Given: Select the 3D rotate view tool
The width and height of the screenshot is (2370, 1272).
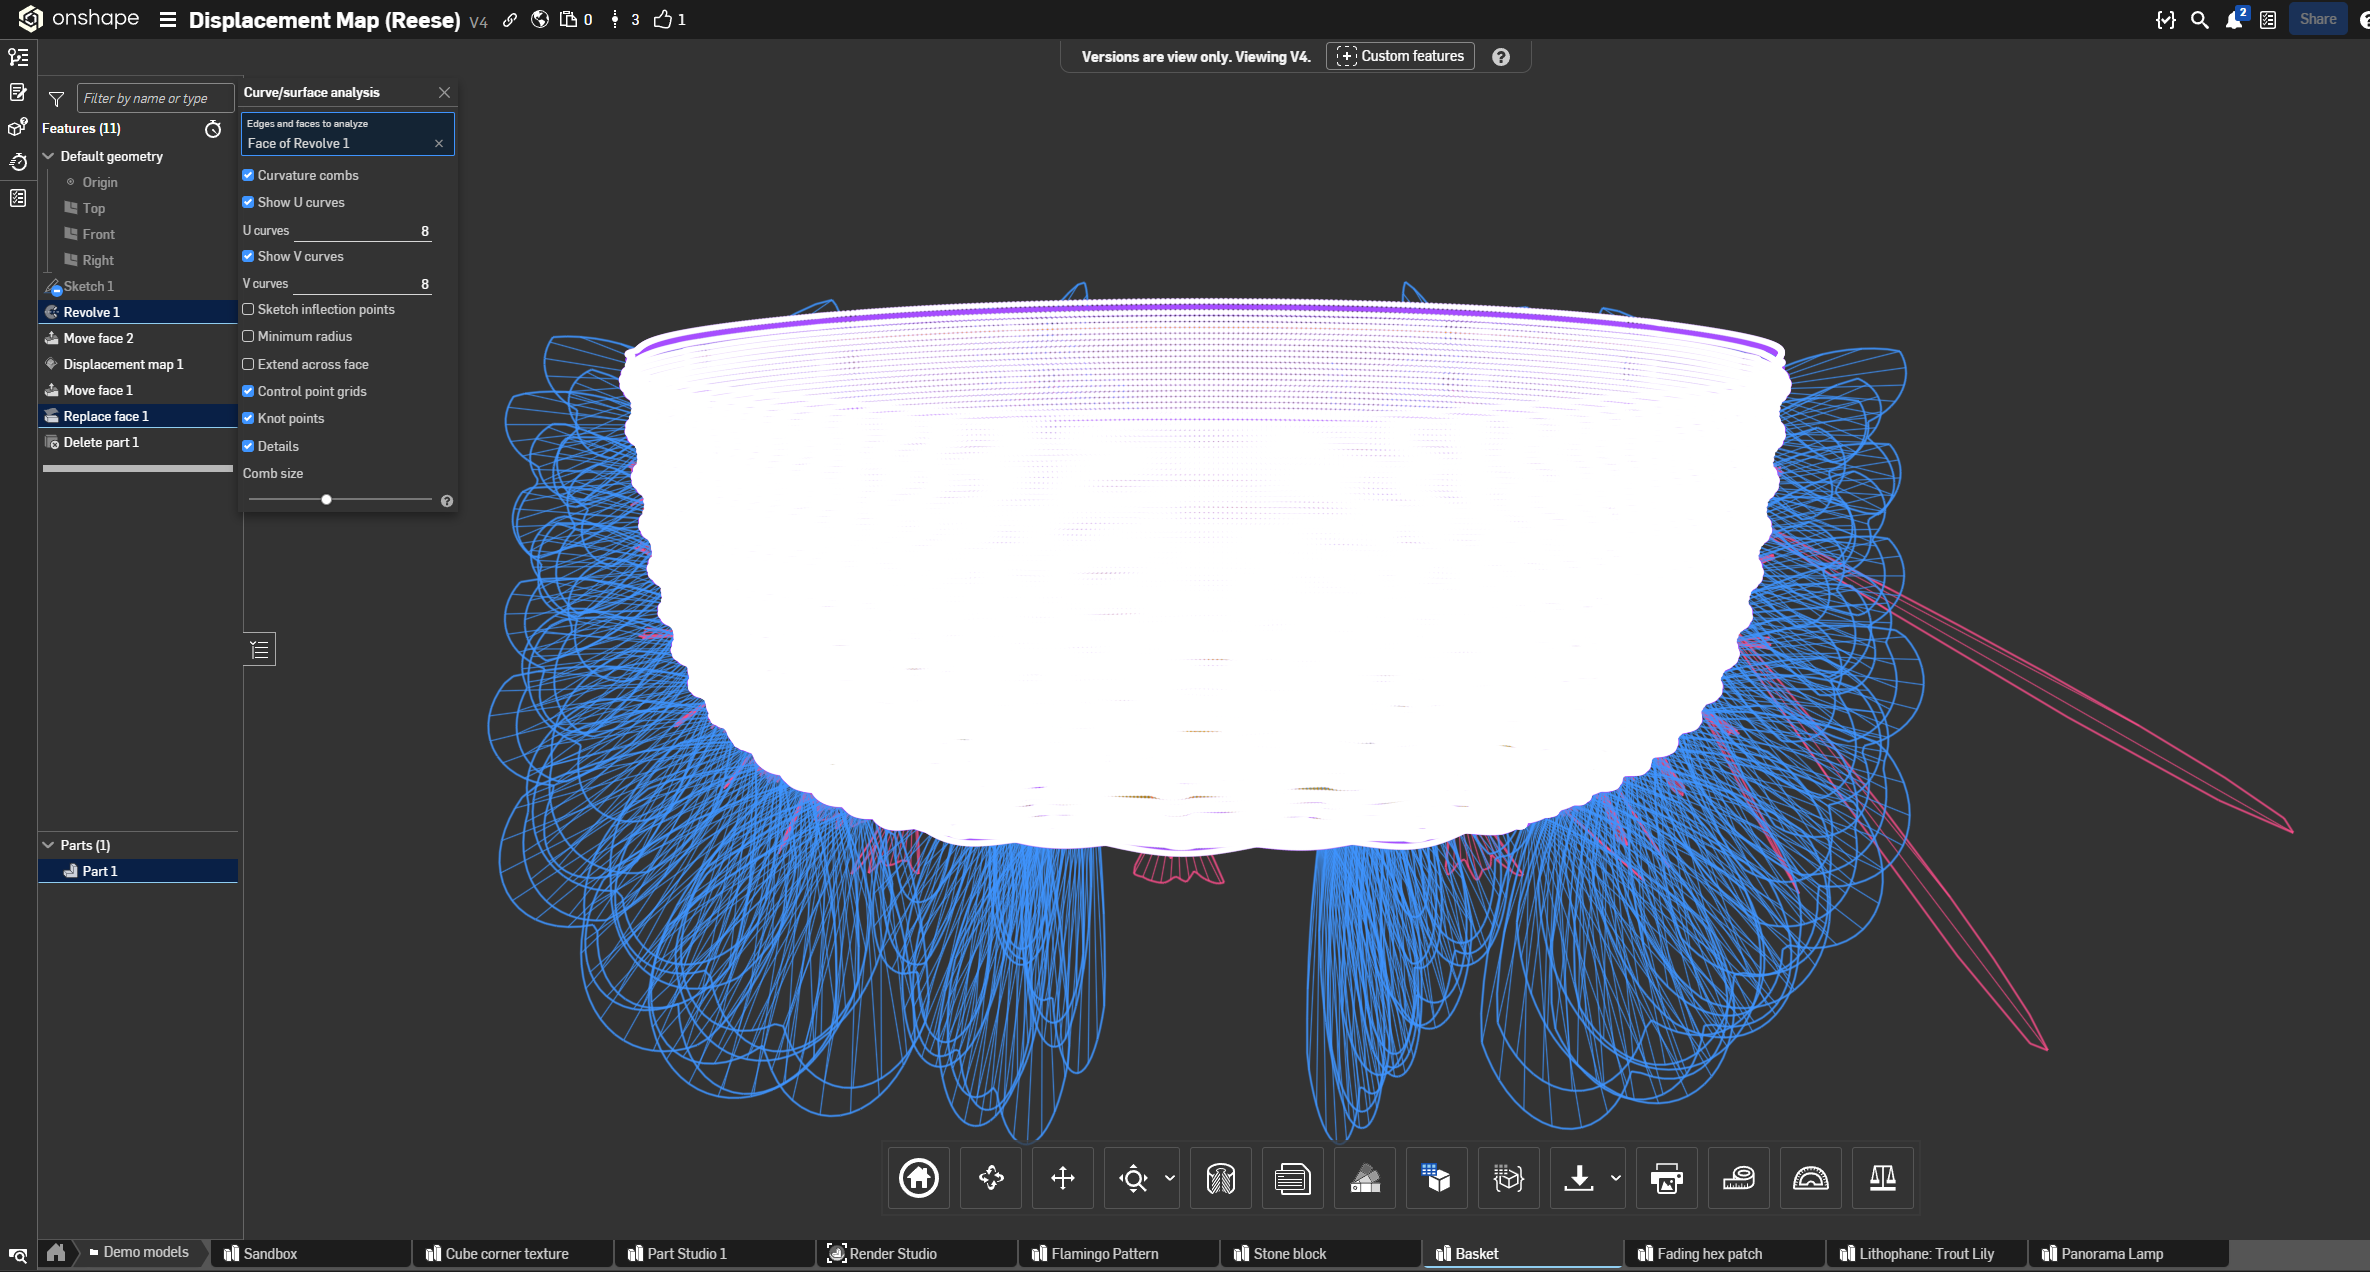Looking at the screenshot, I should click(x=991, y=1178).
